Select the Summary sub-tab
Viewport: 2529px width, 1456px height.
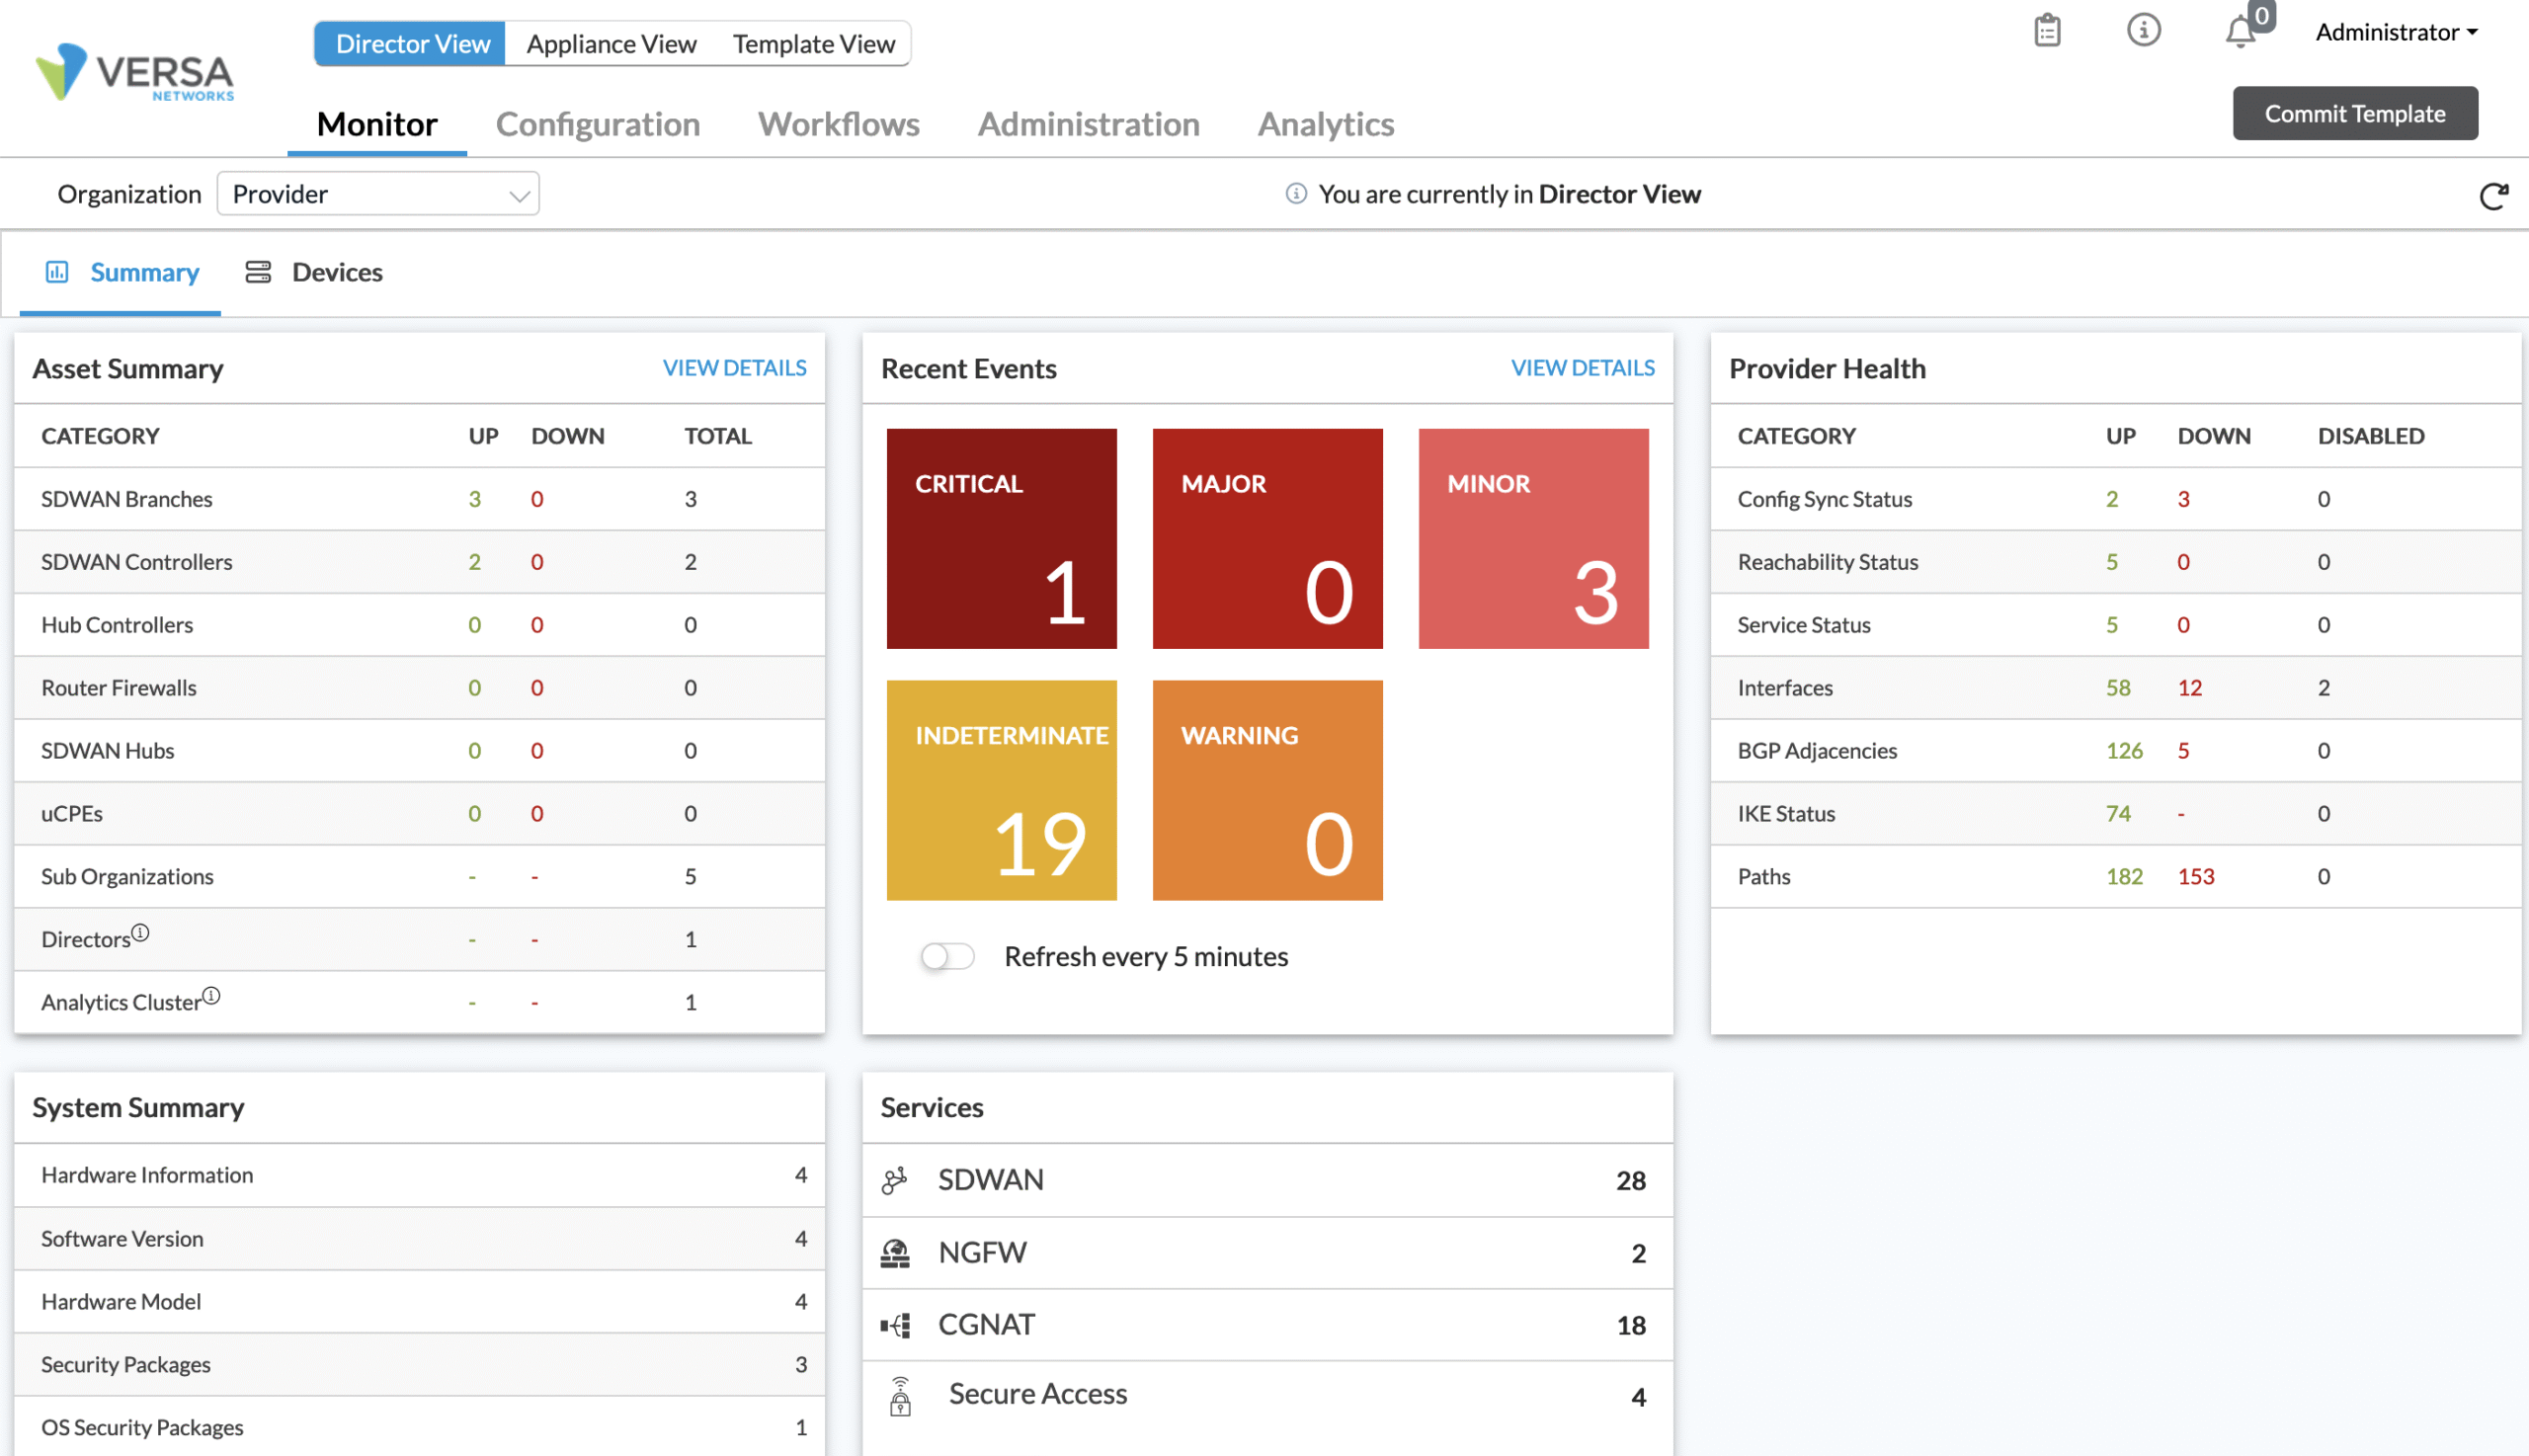(121, 273)
